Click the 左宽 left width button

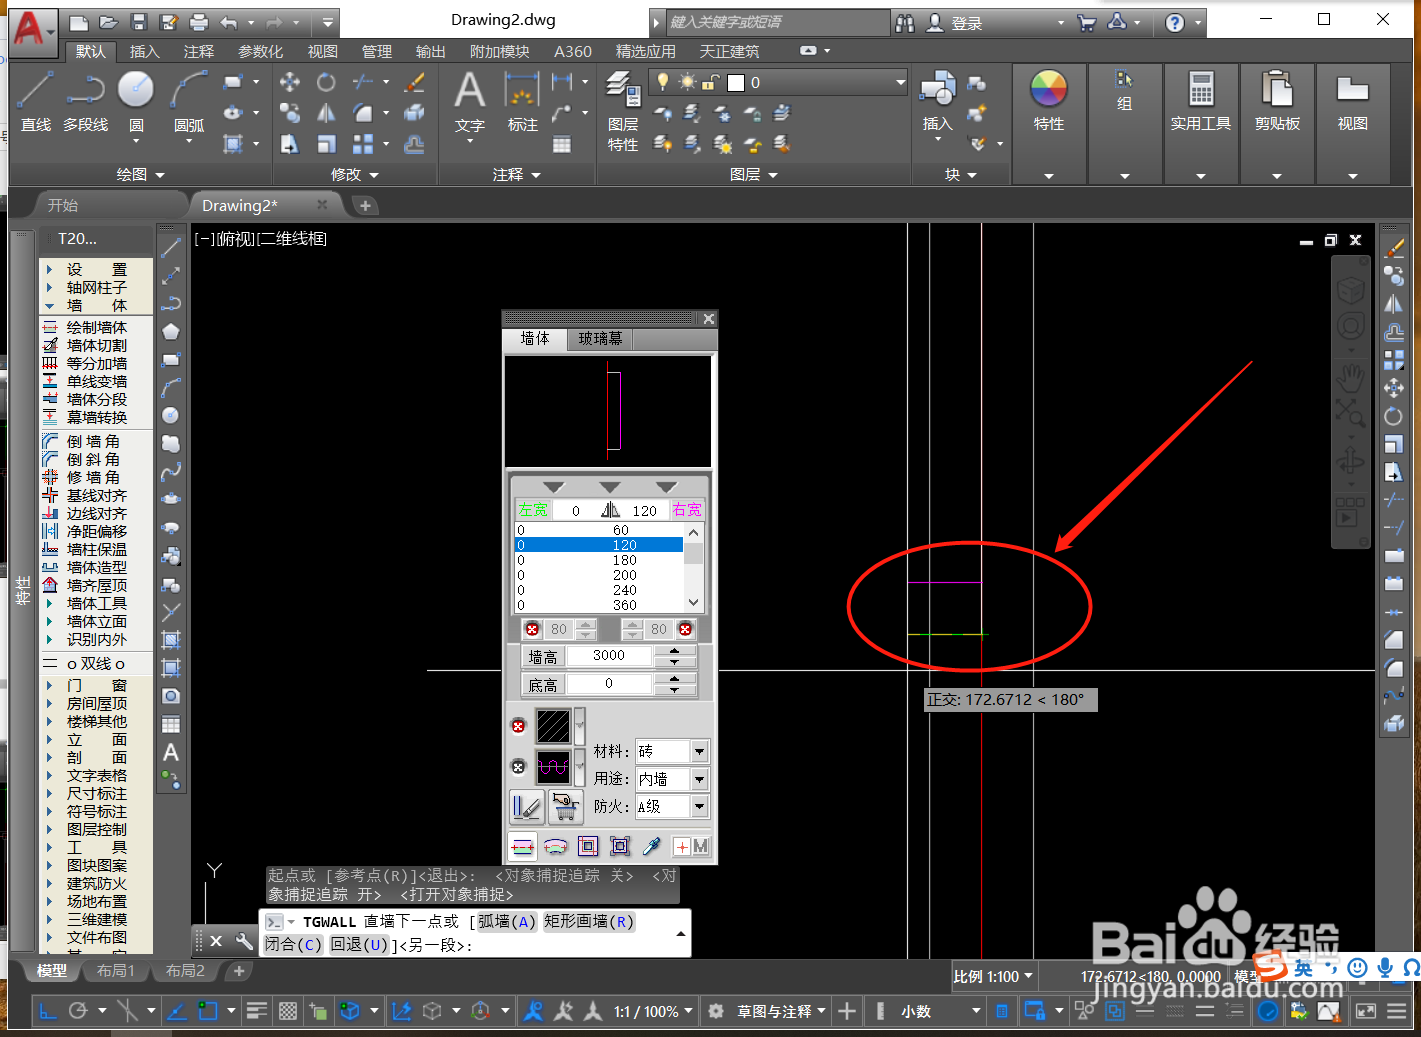pos(533,510)
